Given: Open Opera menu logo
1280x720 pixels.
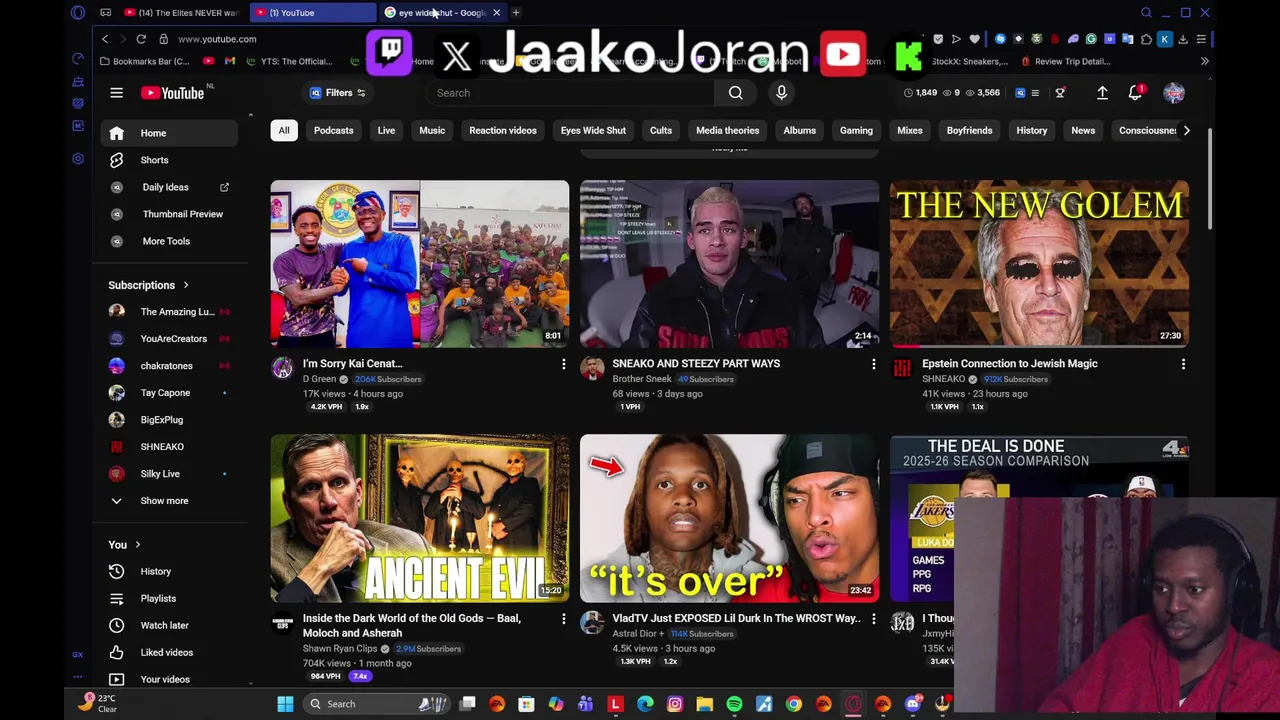Looking at the screenshot, I should [x=78, y=13].
